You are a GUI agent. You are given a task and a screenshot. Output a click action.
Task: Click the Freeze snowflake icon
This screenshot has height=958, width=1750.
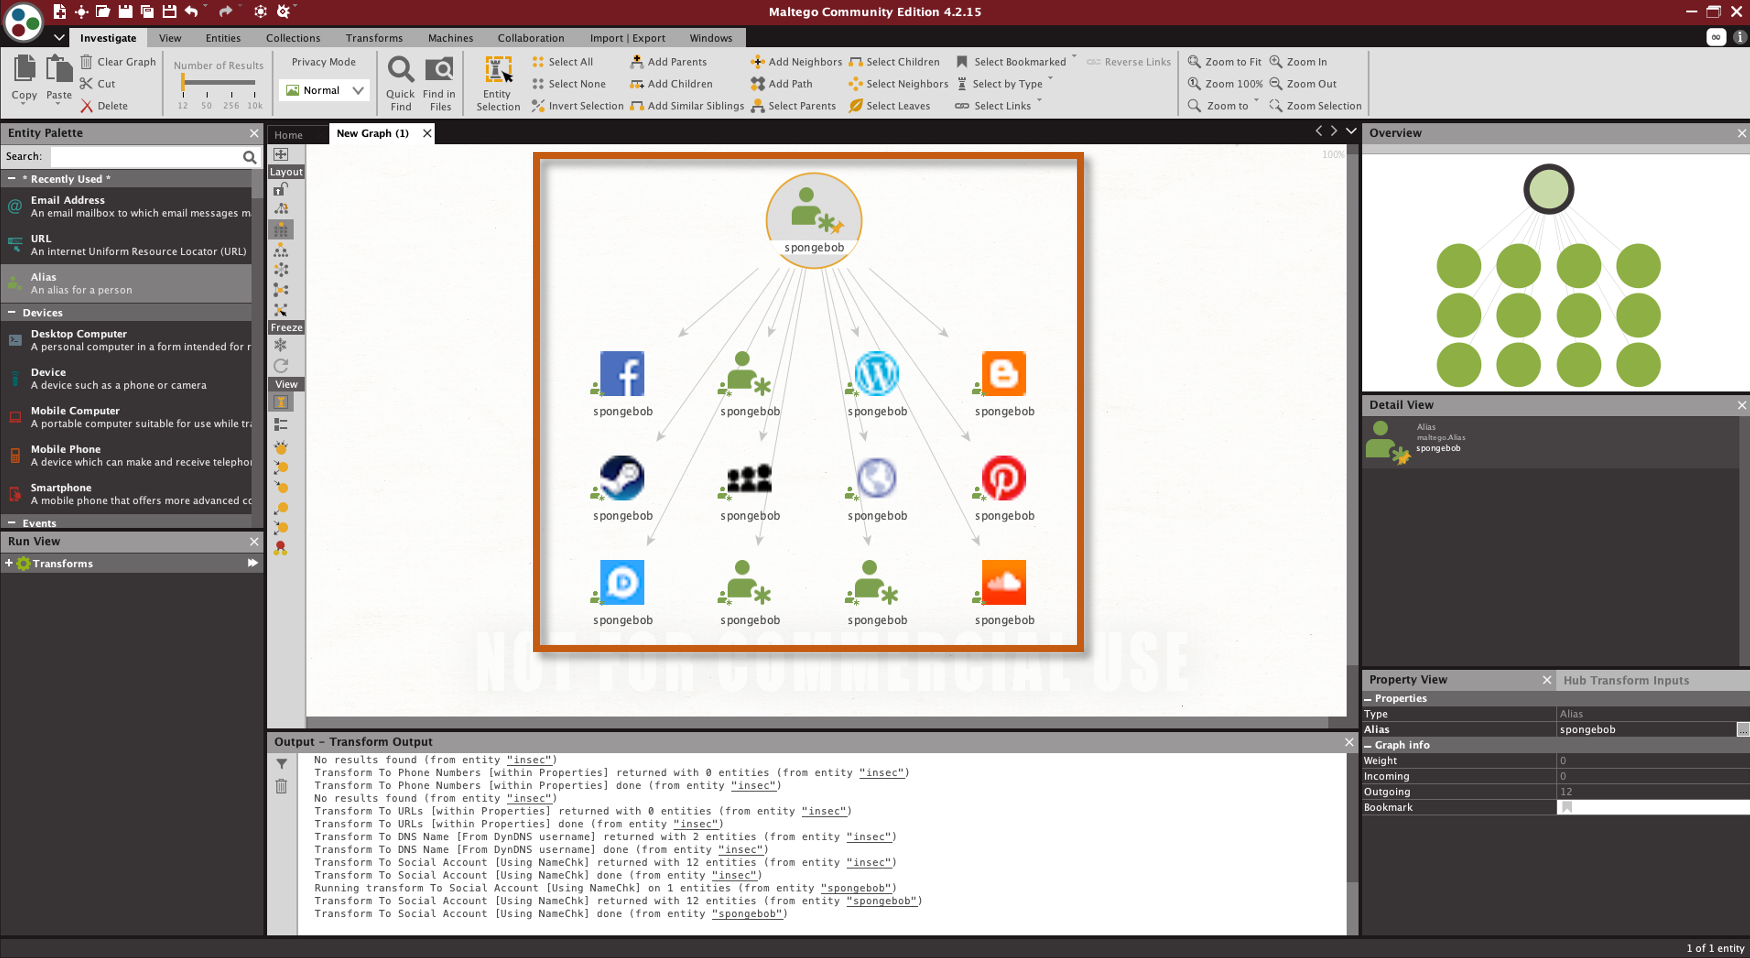281,345
